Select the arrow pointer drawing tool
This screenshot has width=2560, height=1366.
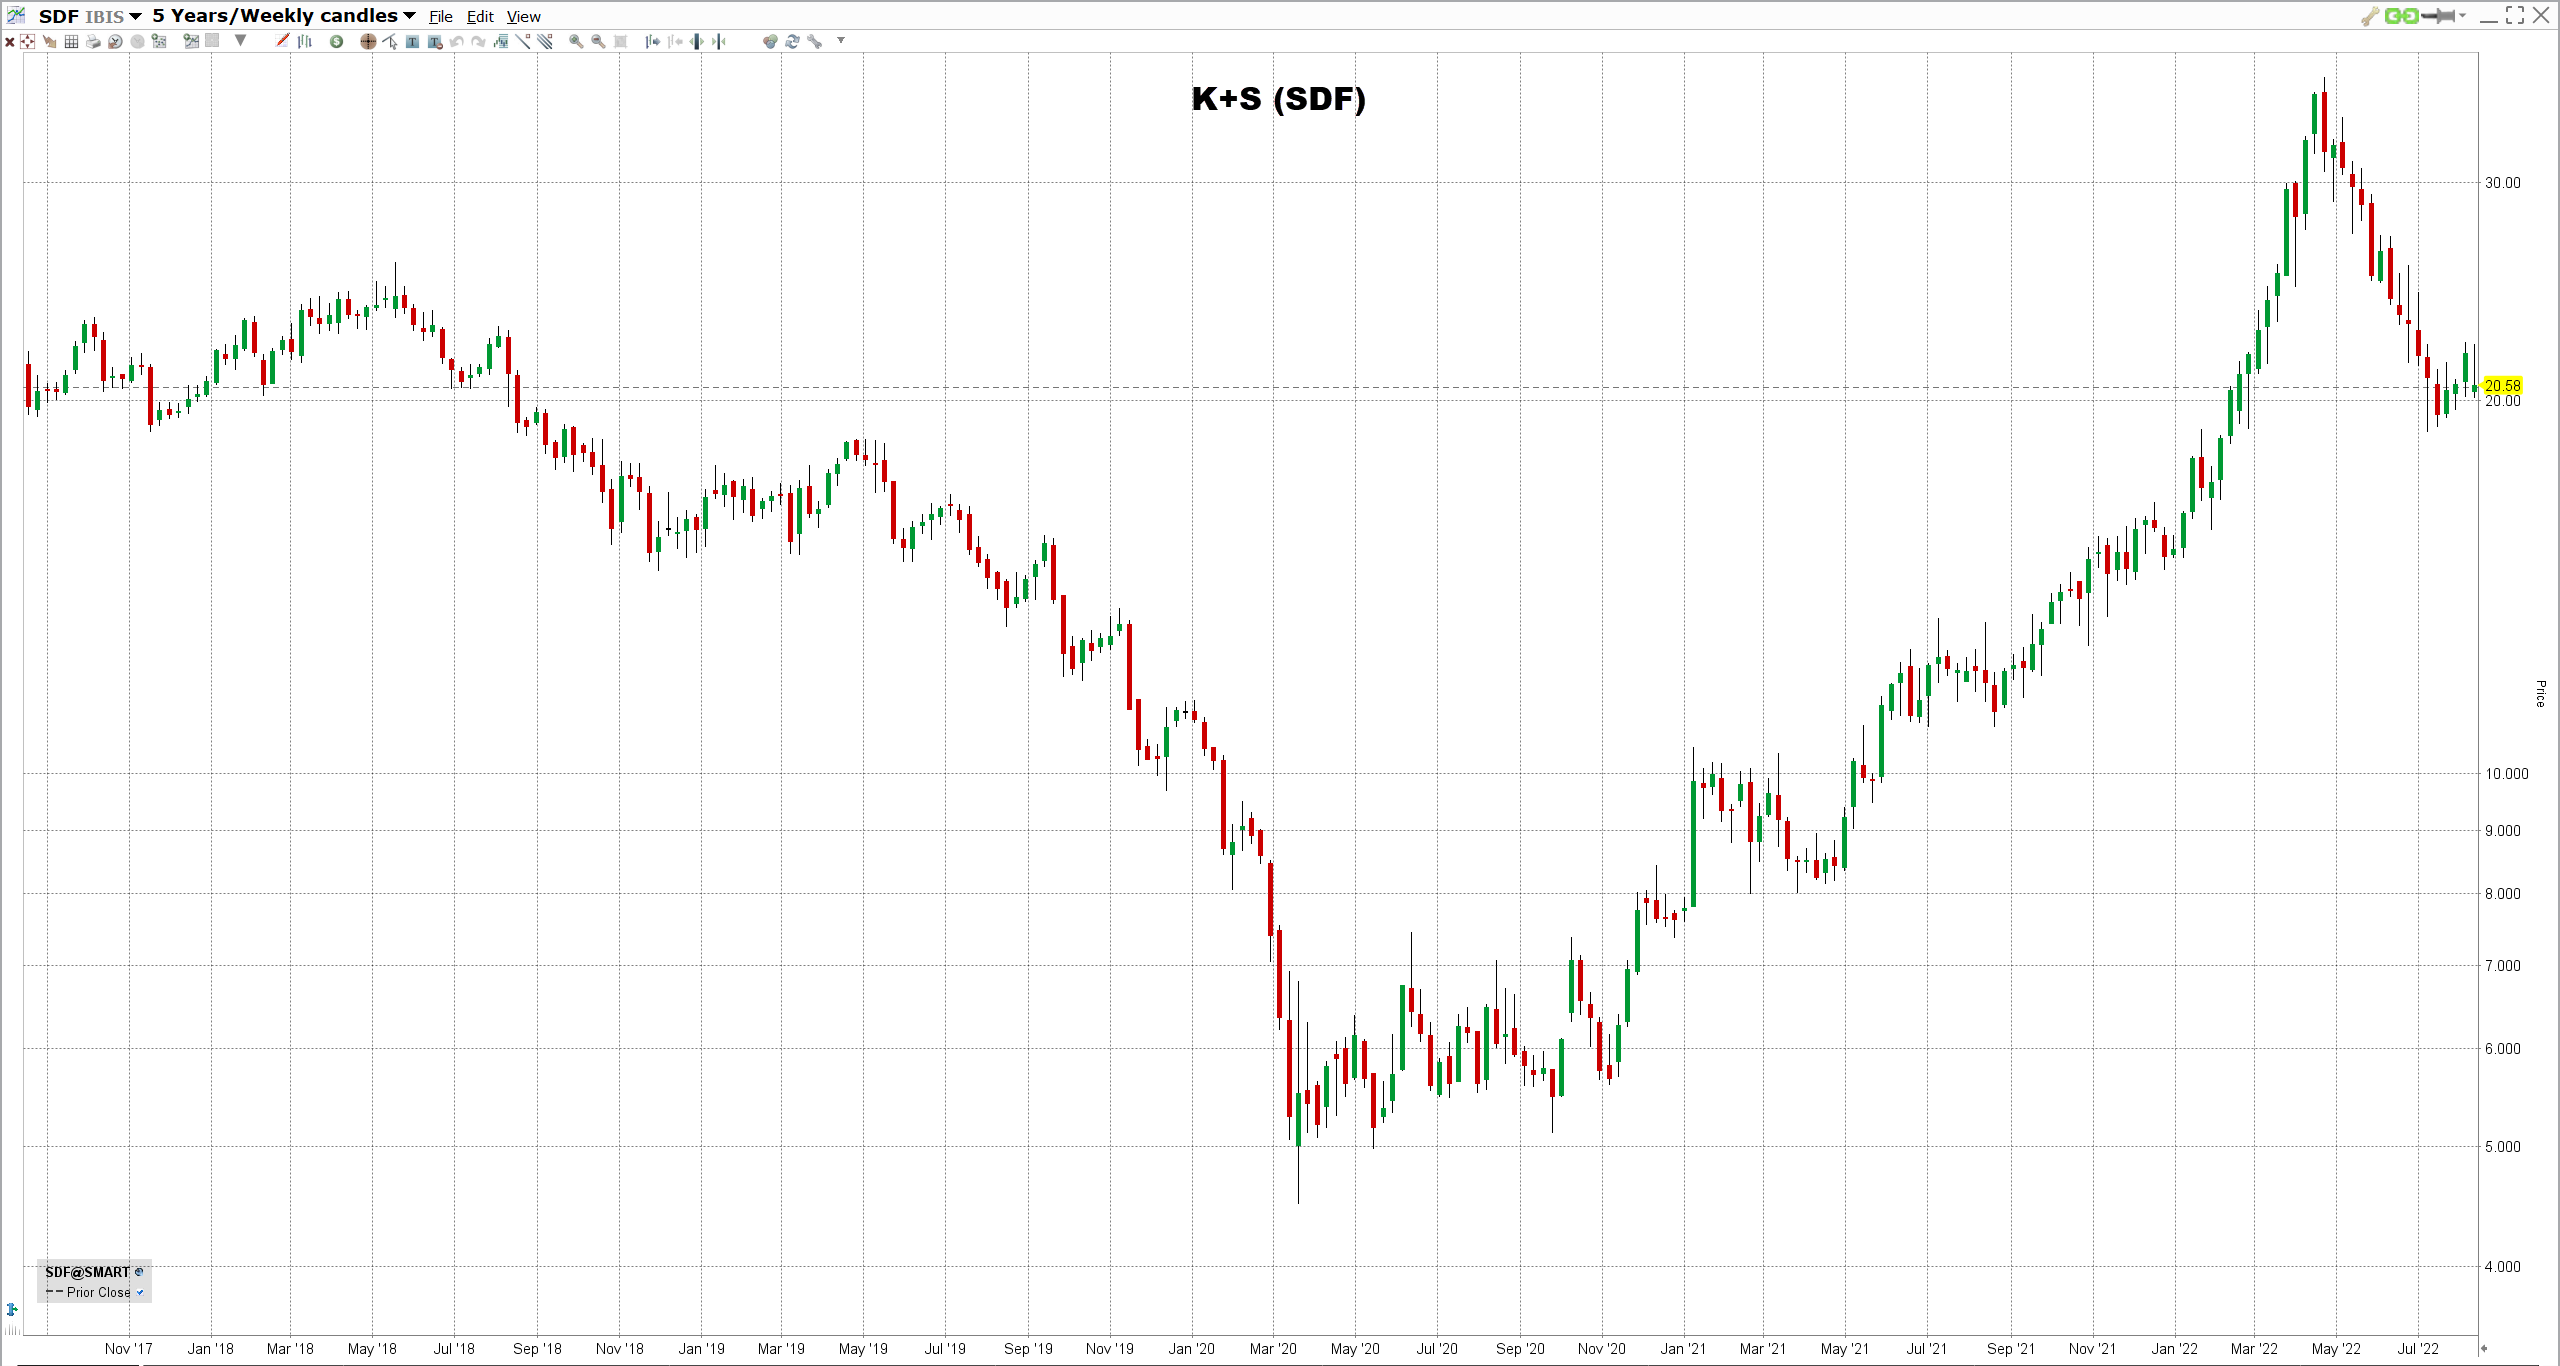(390, 41)
